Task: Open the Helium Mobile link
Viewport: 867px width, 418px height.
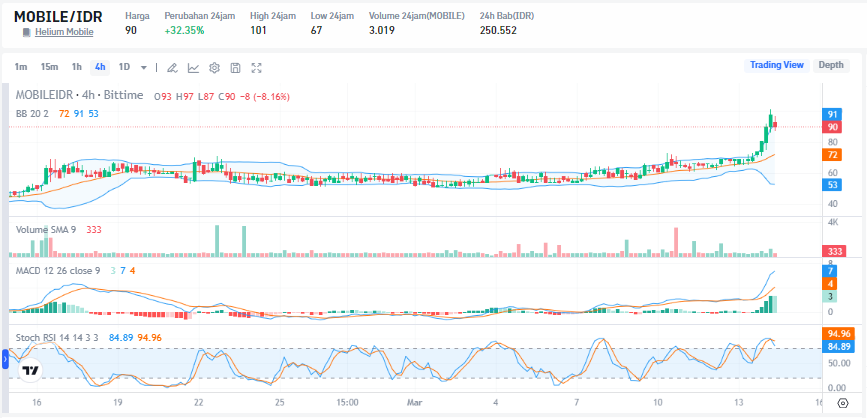Action: click(x=64, y=32)
